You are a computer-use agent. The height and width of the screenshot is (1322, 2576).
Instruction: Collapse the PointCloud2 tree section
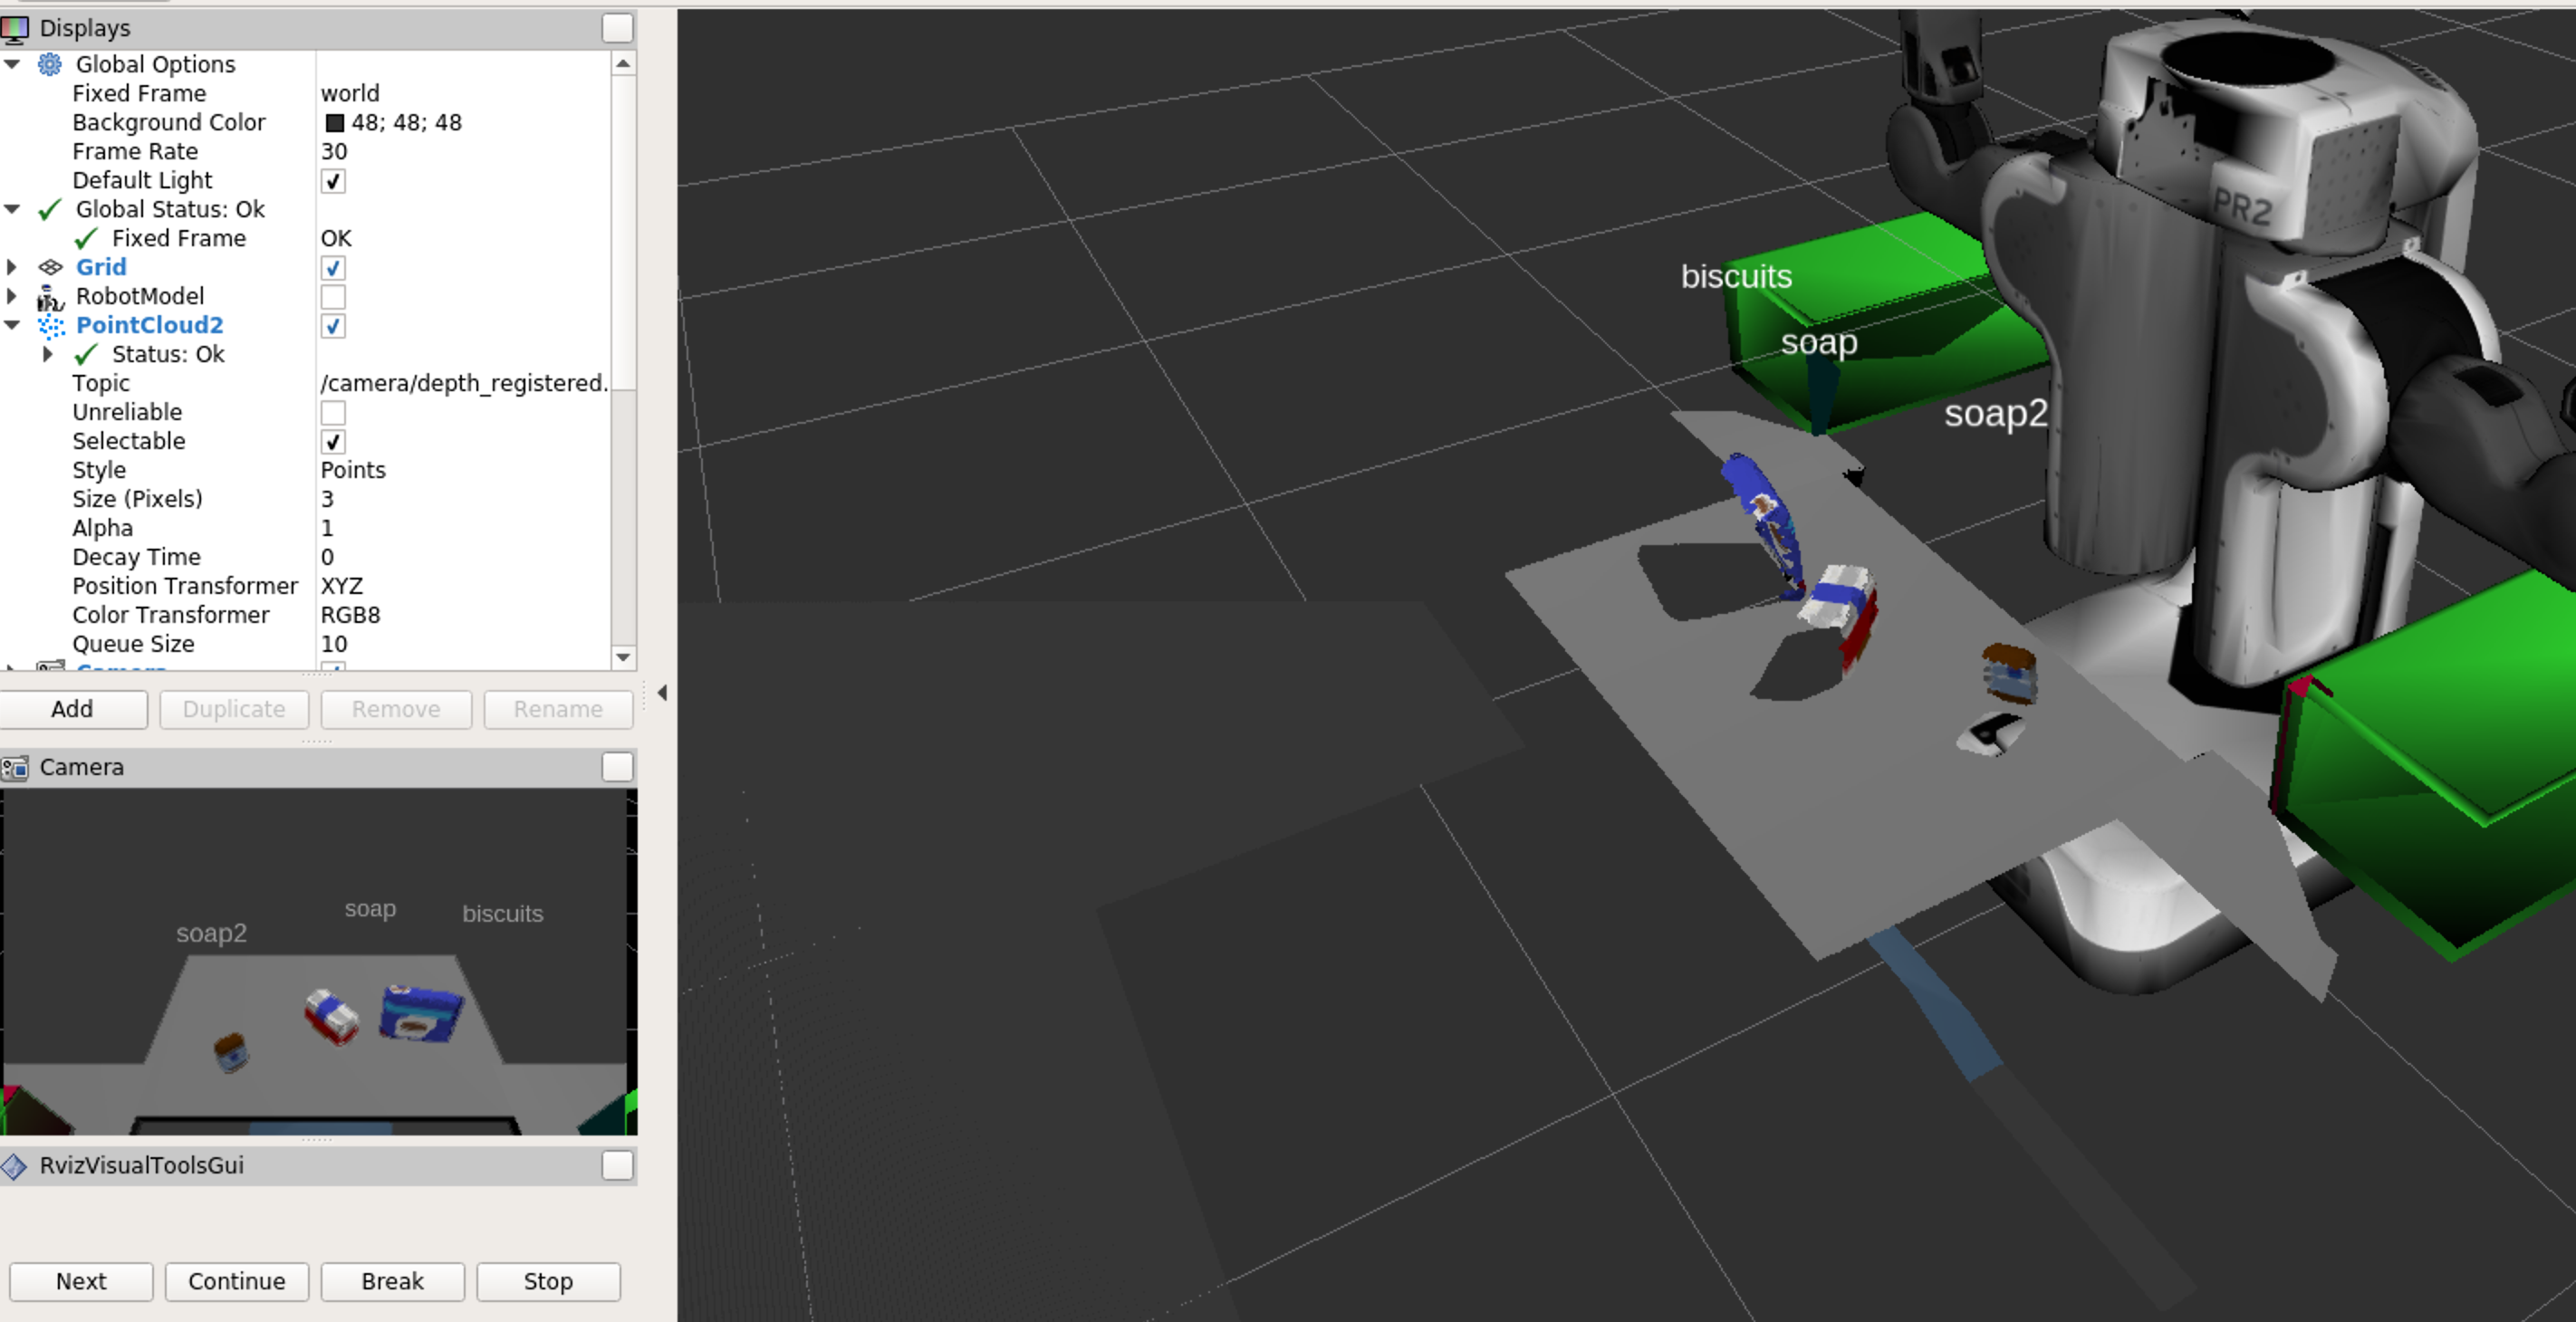(x=12, y=325)
